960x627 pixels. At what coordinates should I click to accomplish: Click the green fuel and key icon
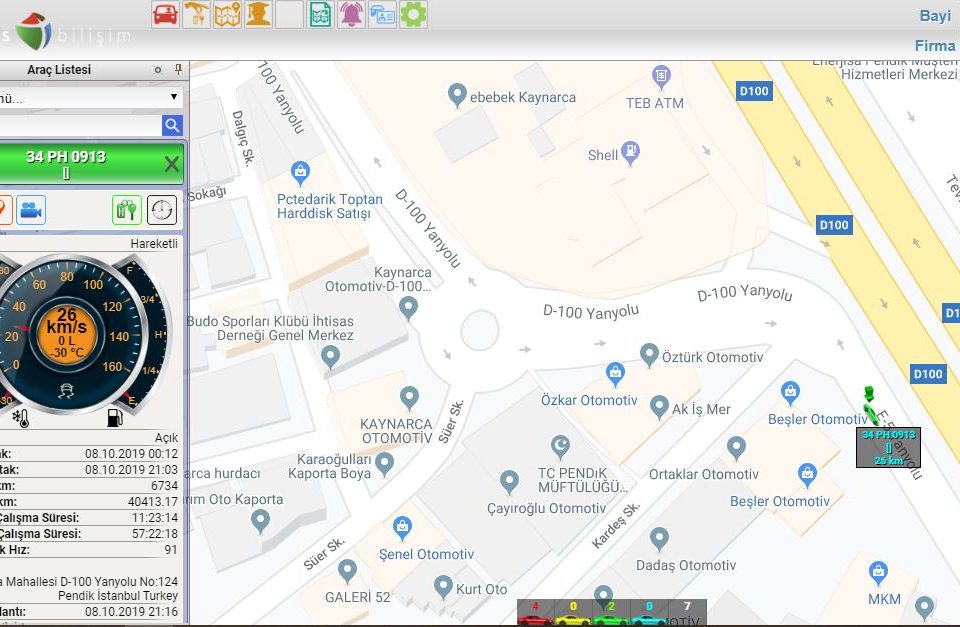click(x=127, y=211)
